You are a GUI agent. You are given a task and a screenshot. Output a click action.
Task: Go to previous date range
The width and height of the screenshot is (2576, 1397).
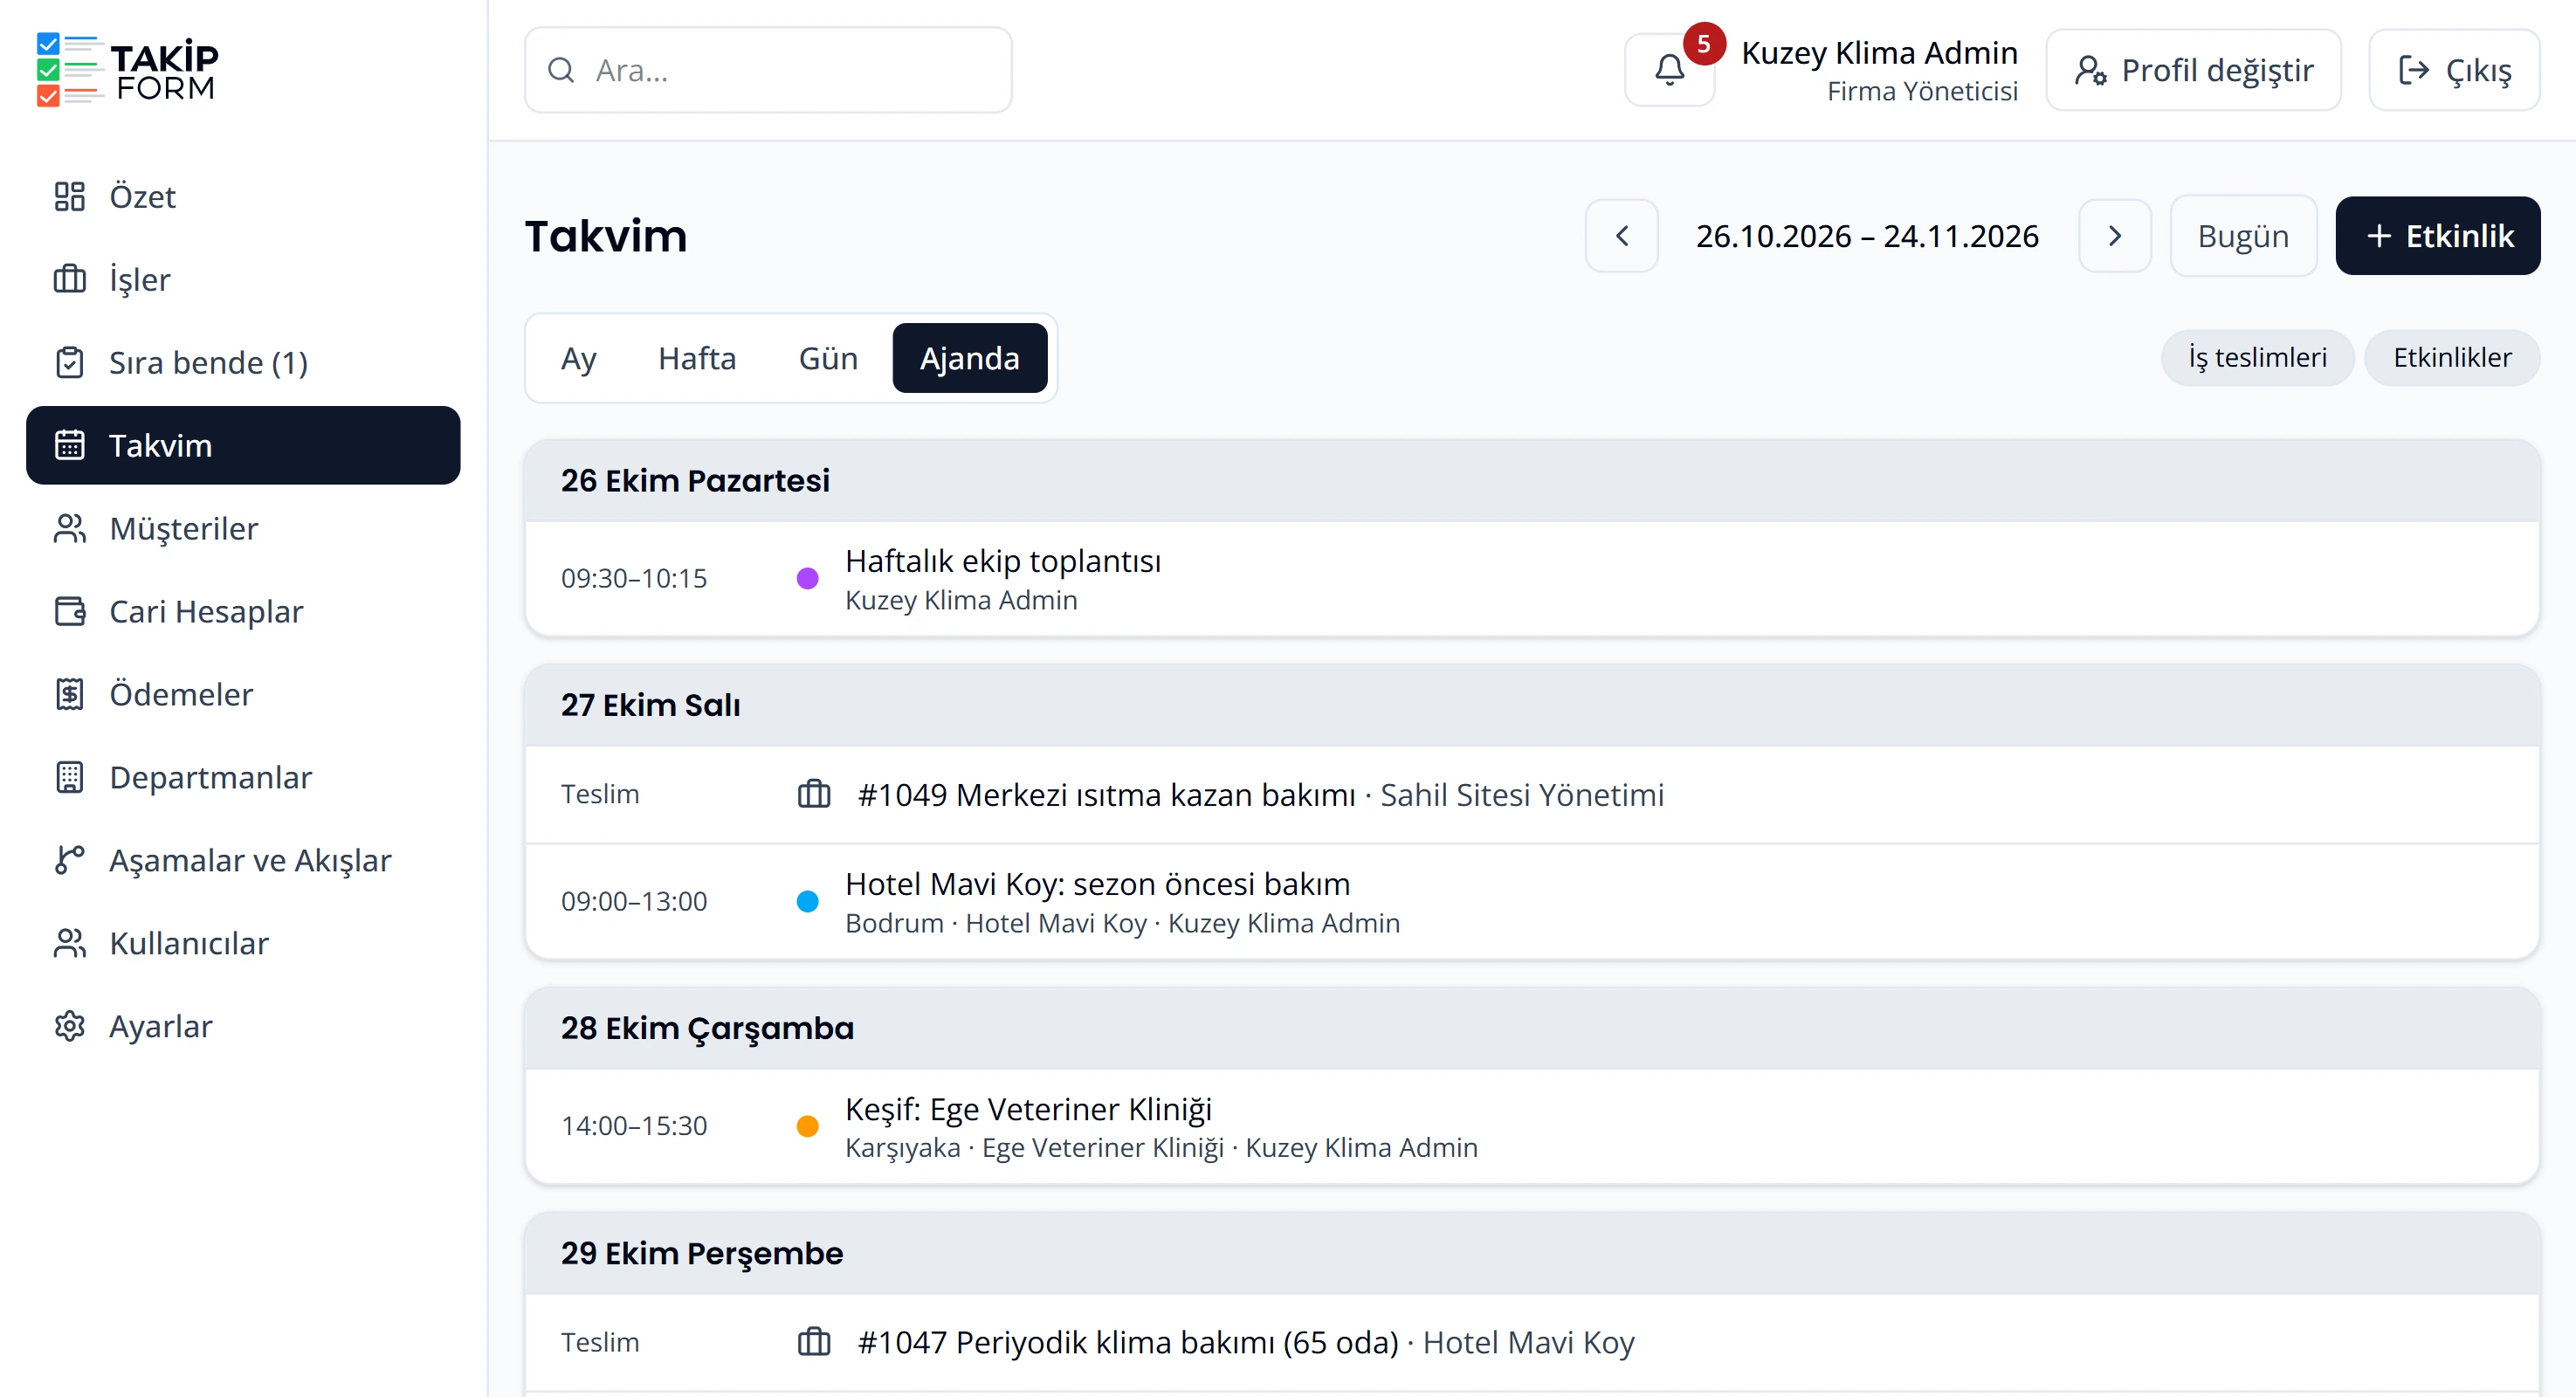1622,236
